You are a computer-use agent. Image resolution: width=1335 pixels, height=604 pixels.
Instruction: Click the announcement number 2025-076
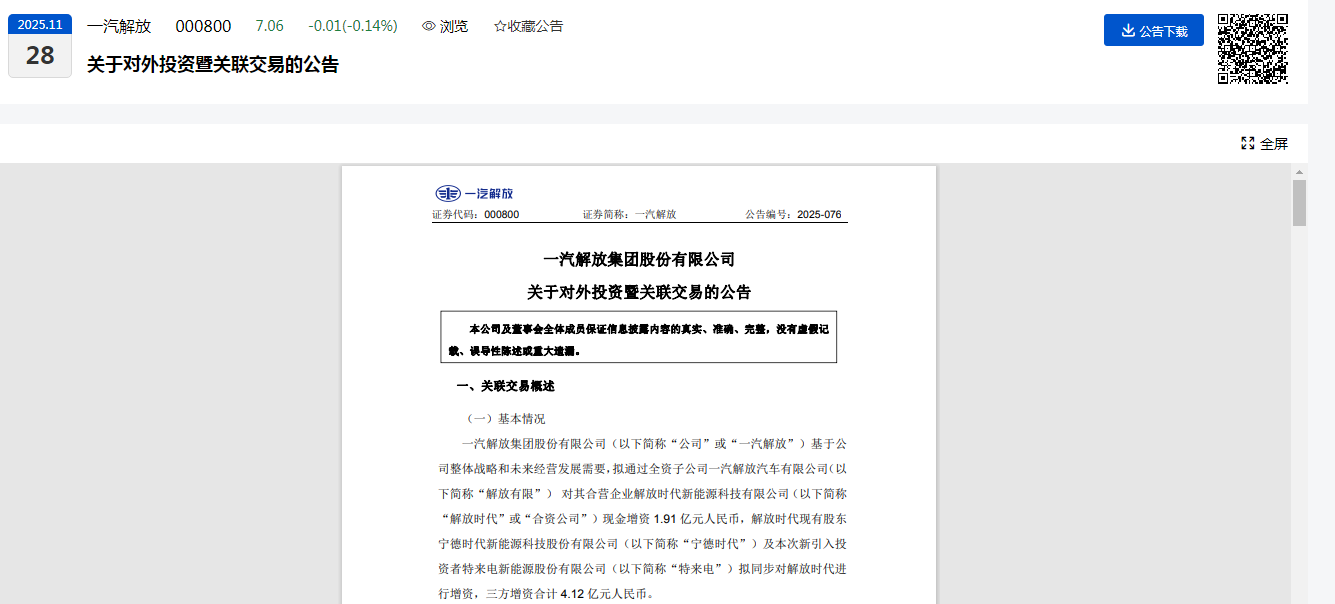tap(819, 215)
